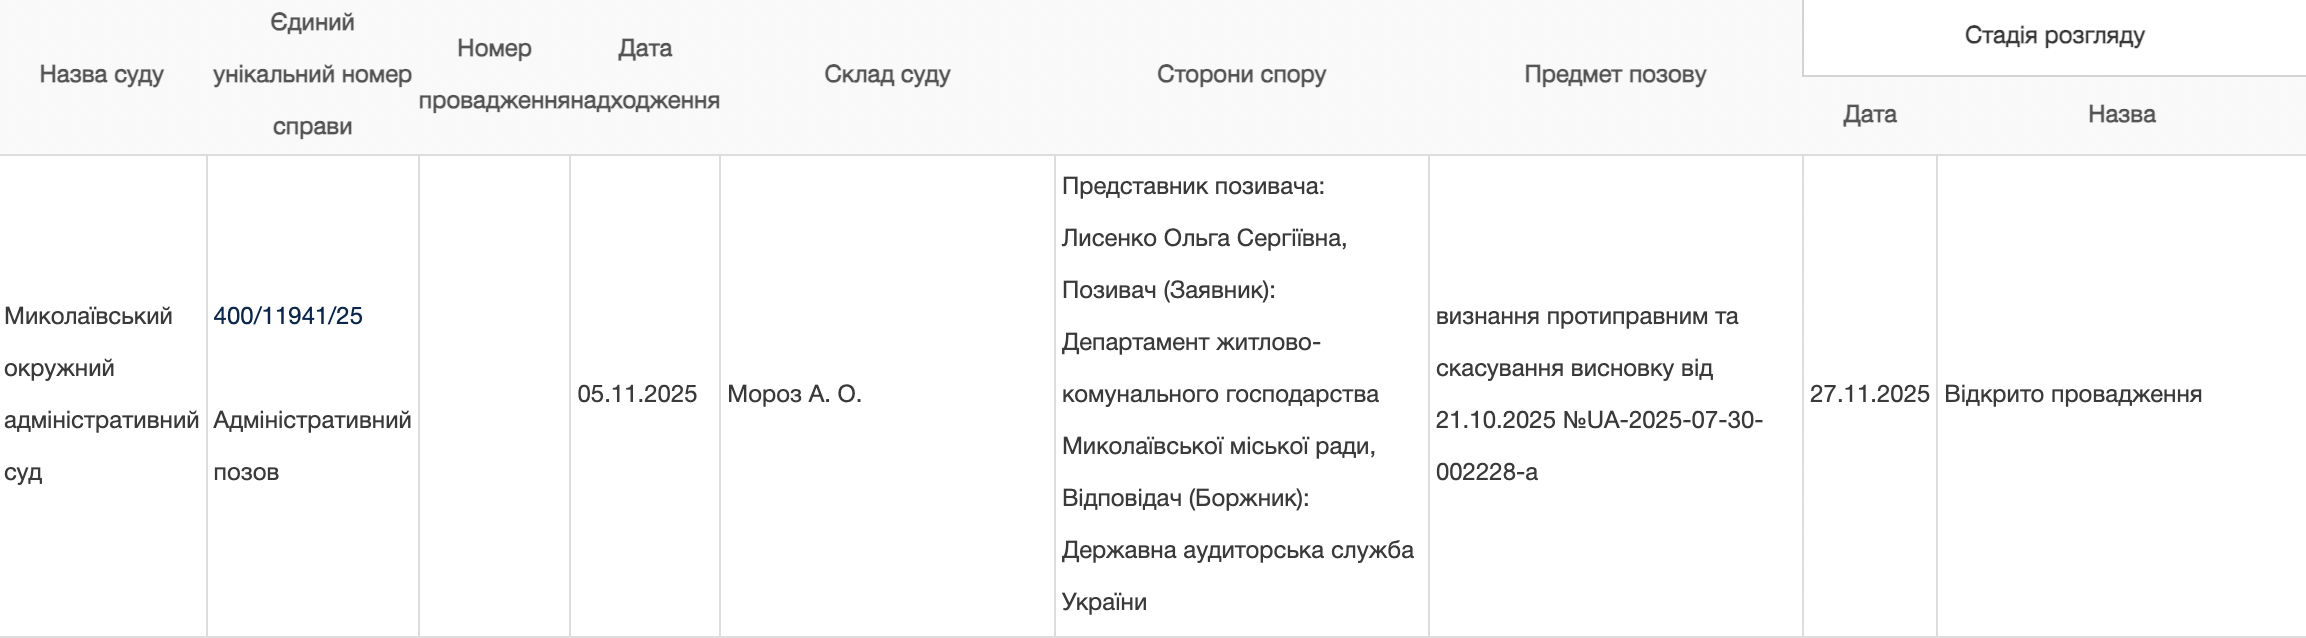This screenshot has width=2306, height=638.
Task: Select the stage date 27.11.2025
Action: pyautogui.click(x=1869, y=394)
